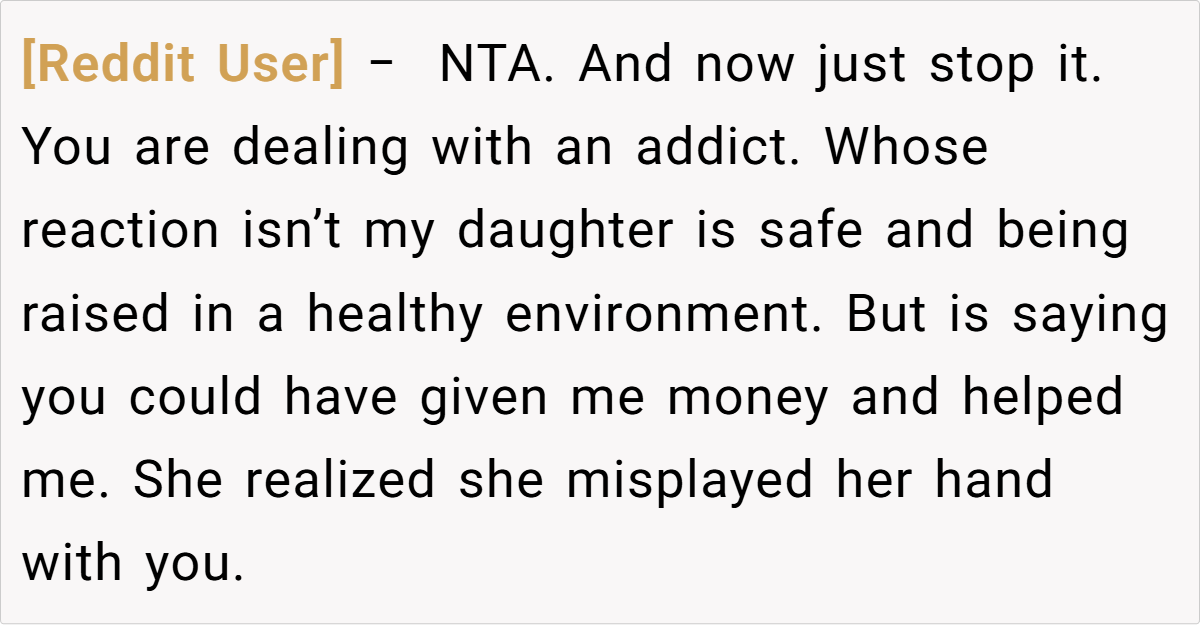Screen dimensions: 1200x625
Task: Click the word "reaction" in the comment
Action: [120, 231]
